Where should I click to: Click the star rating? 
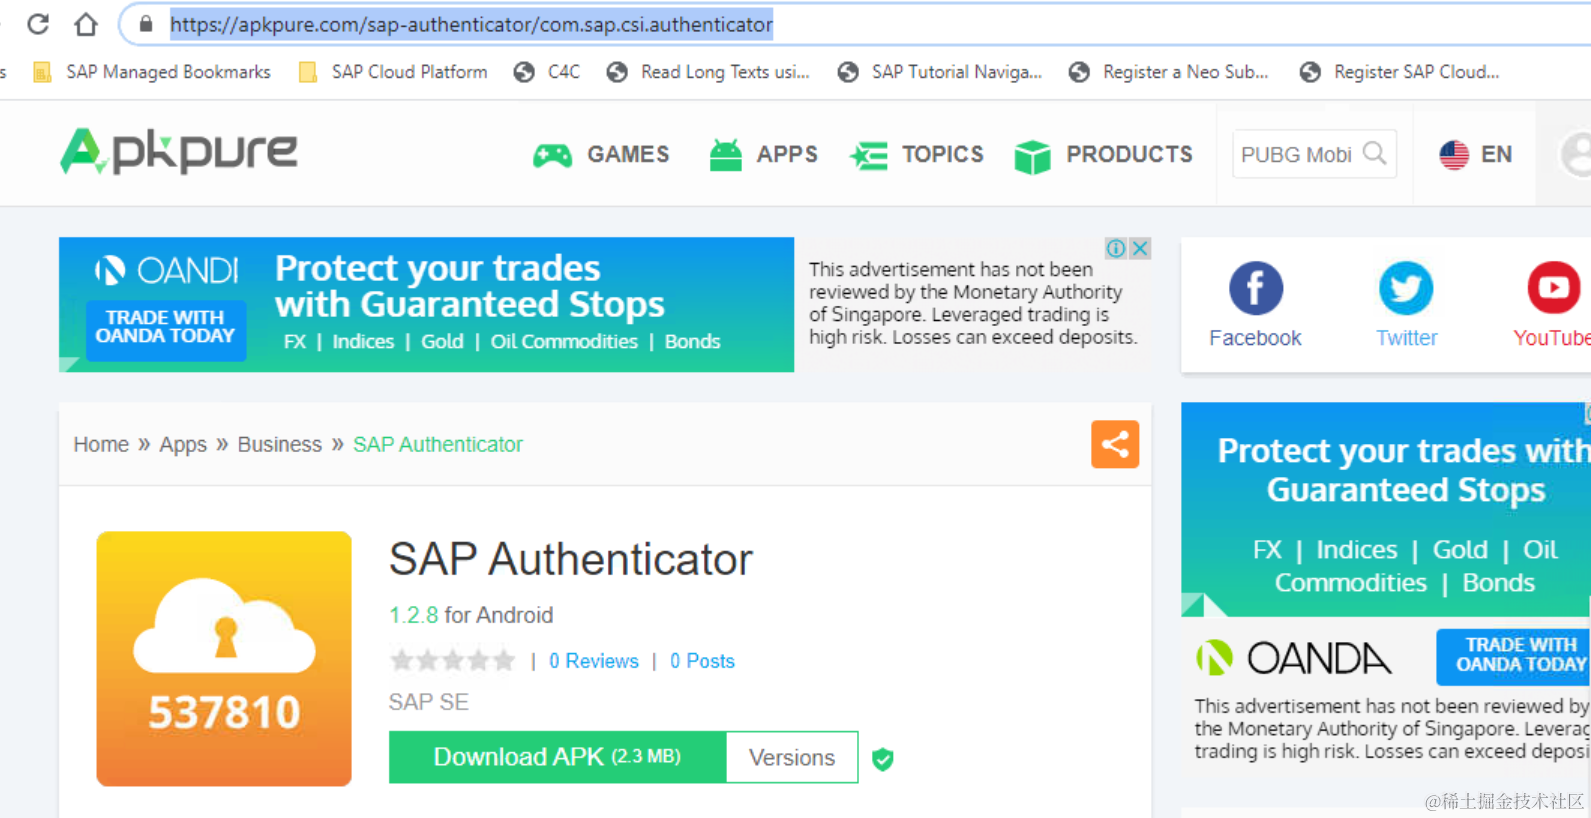point(452,660)
